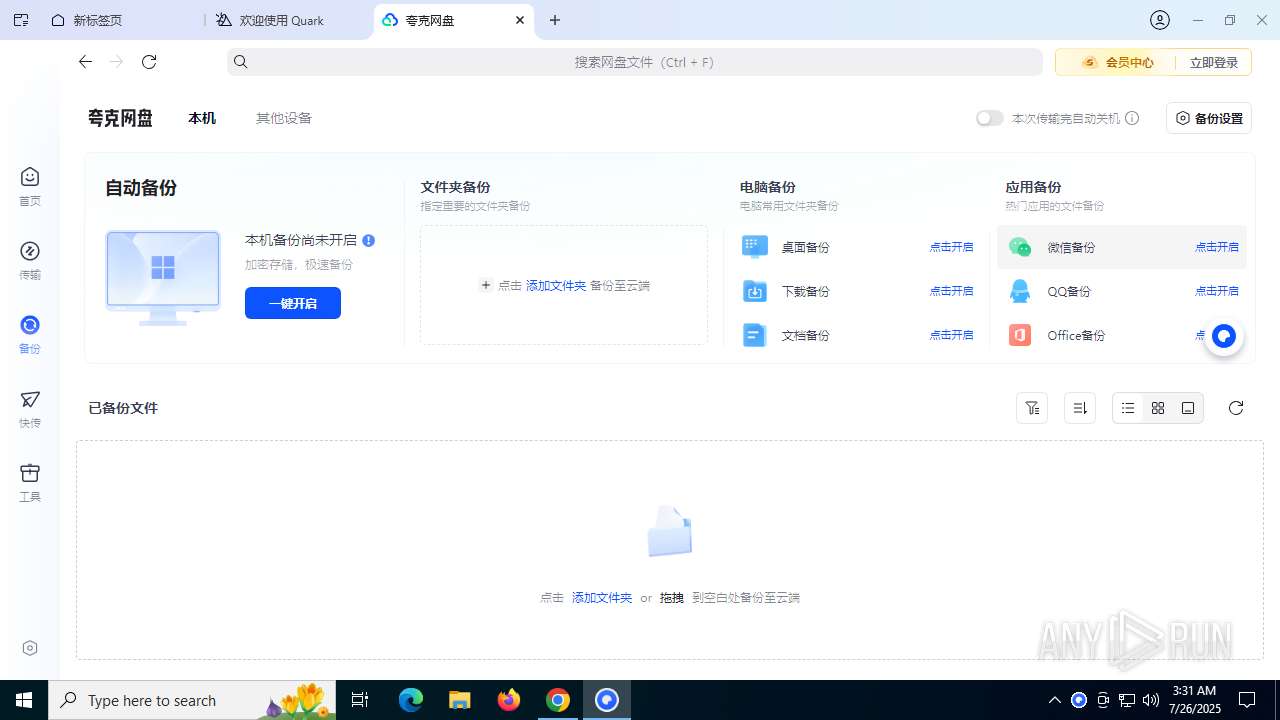Click the 桌面备份 desktop icon
Image resolution: width=1280 pixels, height=720 pixels.
755,247
